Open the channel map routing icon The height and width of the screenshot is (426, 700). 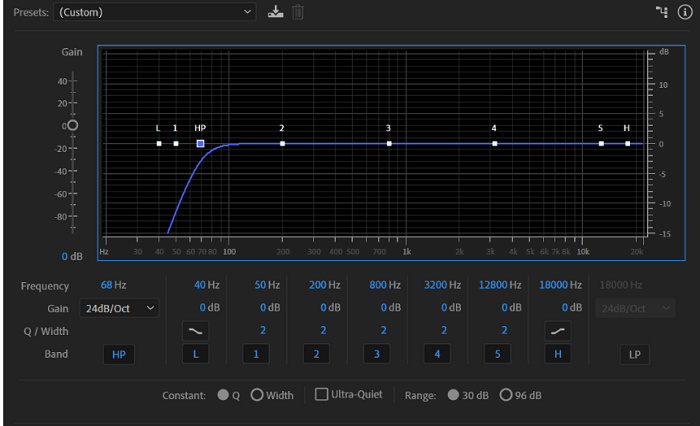click(660, 12)
